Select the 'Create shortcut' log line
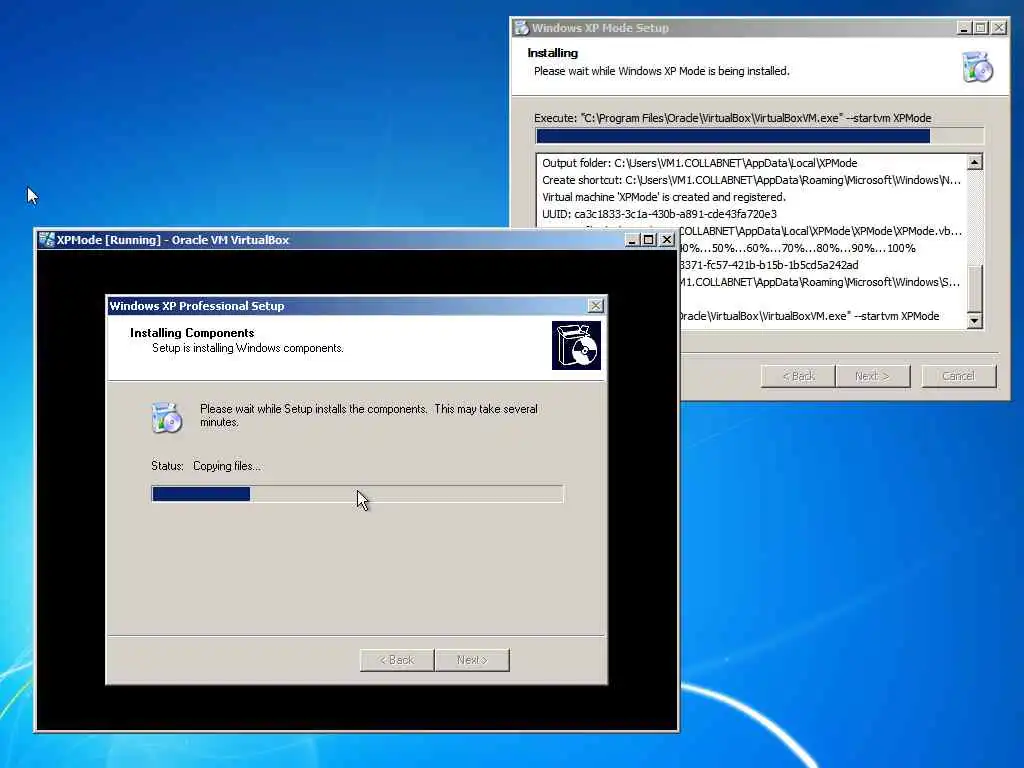This screenshot has height=768, width=1024. click(751, 180)
